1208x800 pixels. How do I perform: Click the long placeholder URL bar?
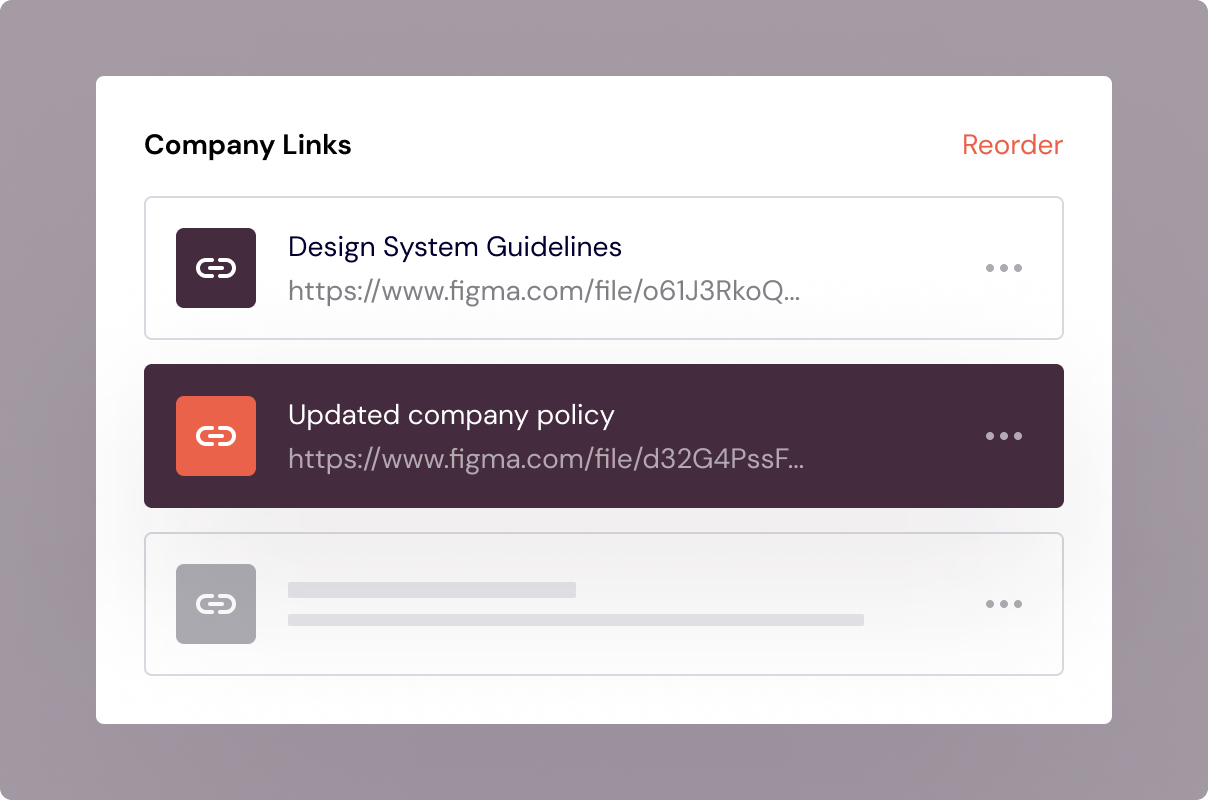575,620
